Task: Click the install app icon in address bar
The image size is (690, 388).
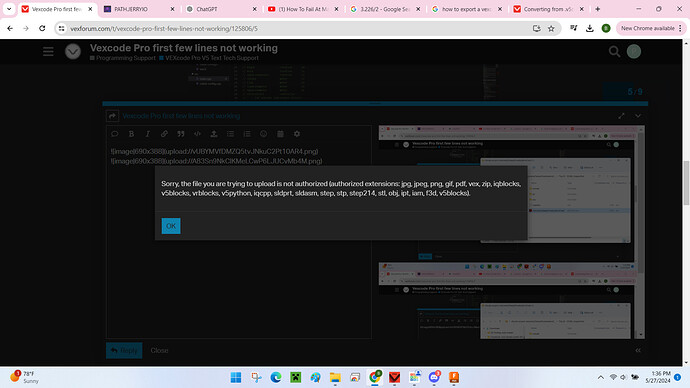Action: point(536,28)
